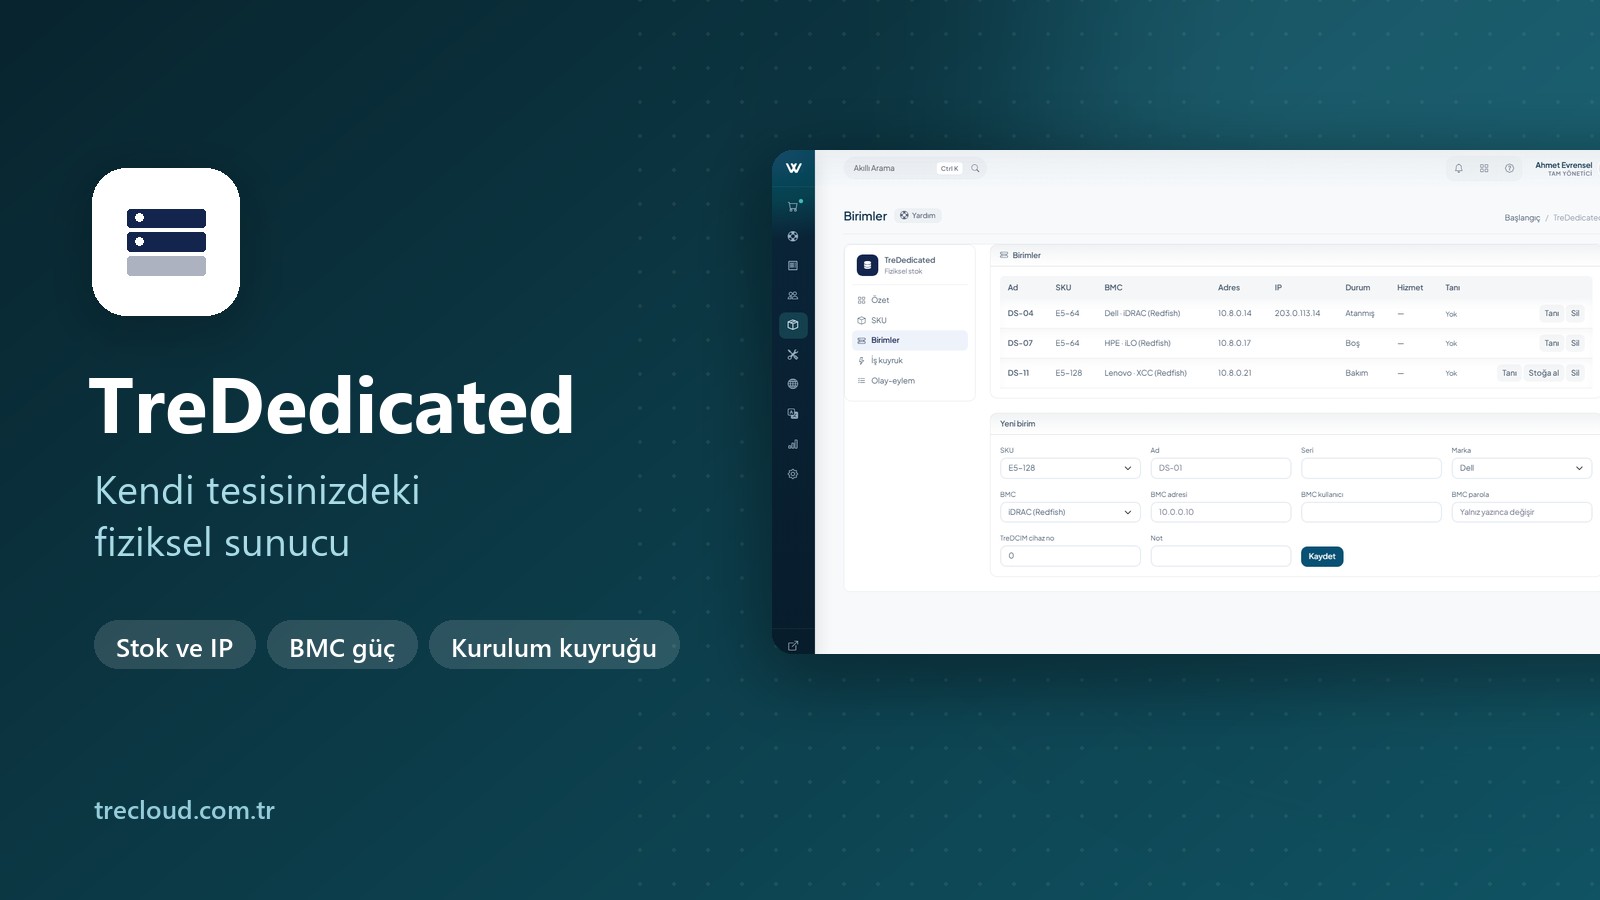This screenshot has height=900, width=1600.
Task: Open the Marka dropdown showing Dell
Action: click(1521, 468)
